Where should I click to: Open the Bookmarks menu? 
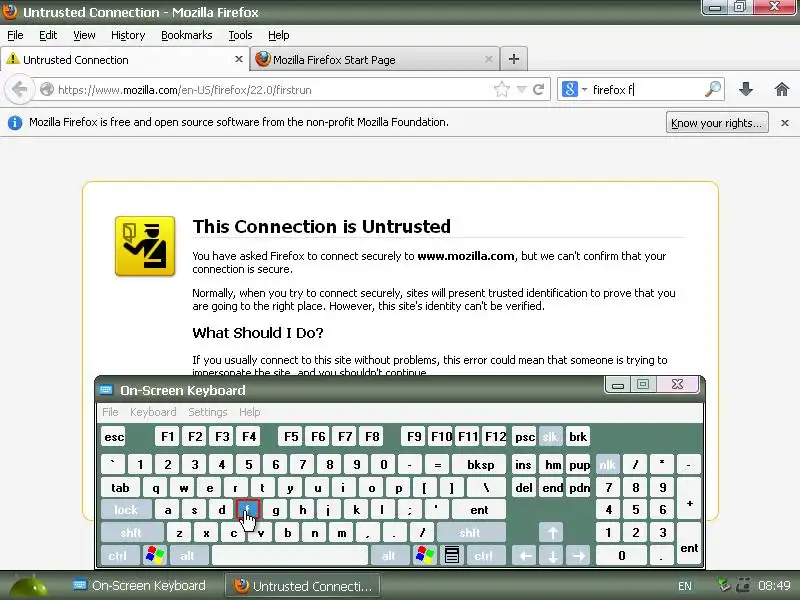pos(187,35)
